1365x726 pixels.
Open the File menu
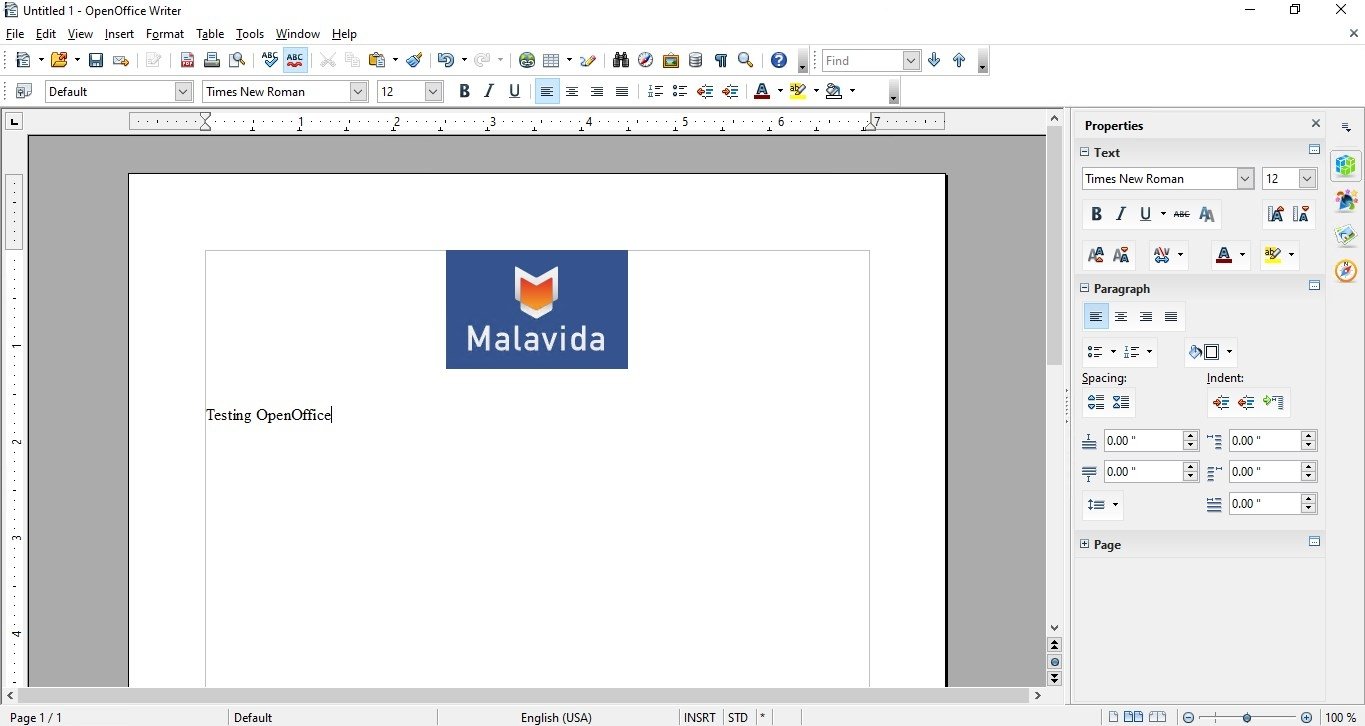coord(14,34)
